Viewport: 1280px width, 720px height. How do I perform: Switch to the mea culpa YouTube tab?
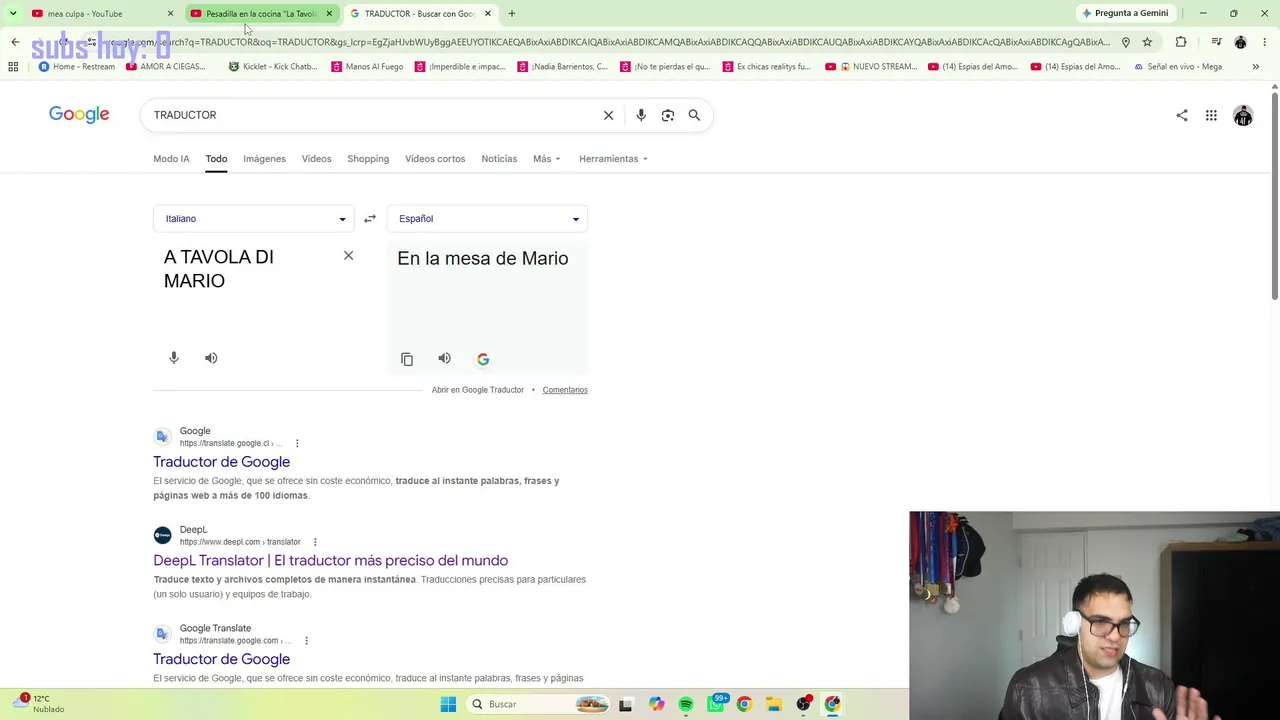[103, 13]
